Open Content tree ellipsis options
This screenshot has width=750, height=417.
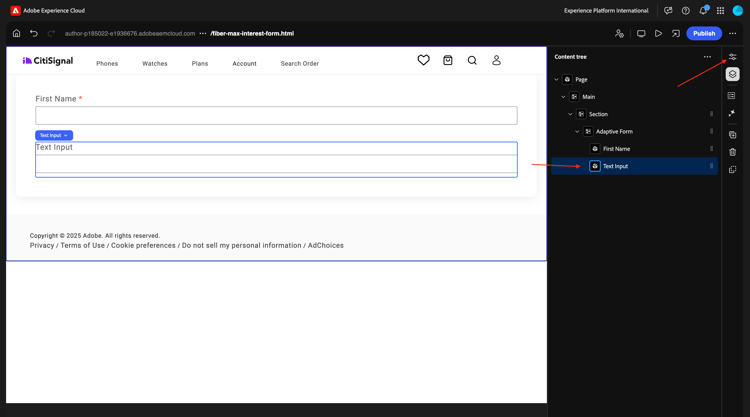[x=707, y=57]
